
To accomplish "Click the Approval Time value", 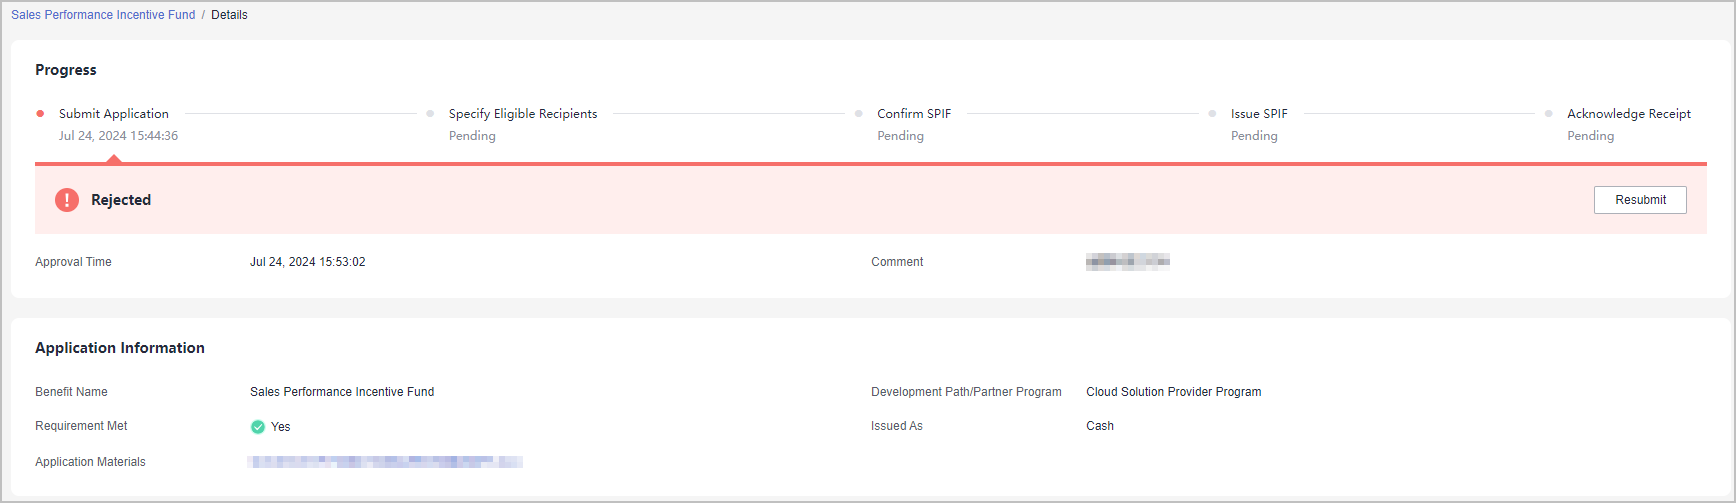I will [308, 262].
